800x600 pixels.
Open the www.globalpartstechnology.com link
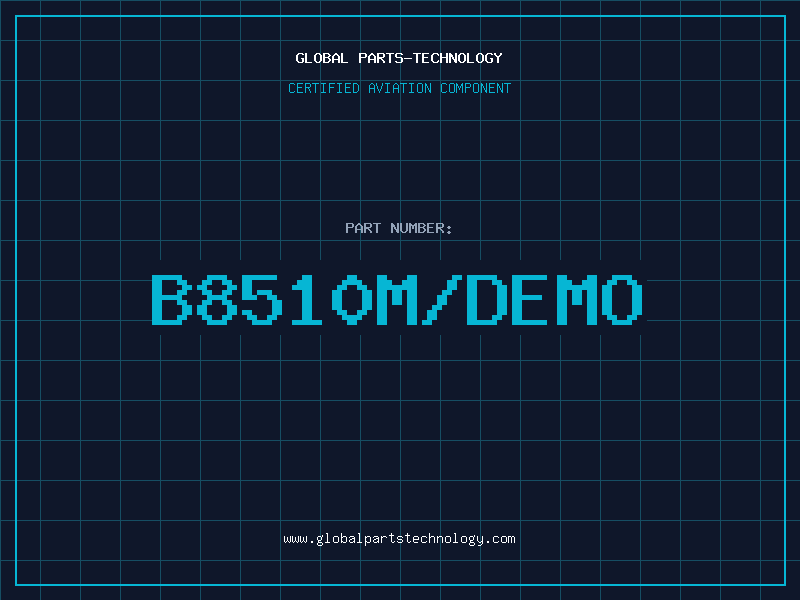tap(399, 539)
